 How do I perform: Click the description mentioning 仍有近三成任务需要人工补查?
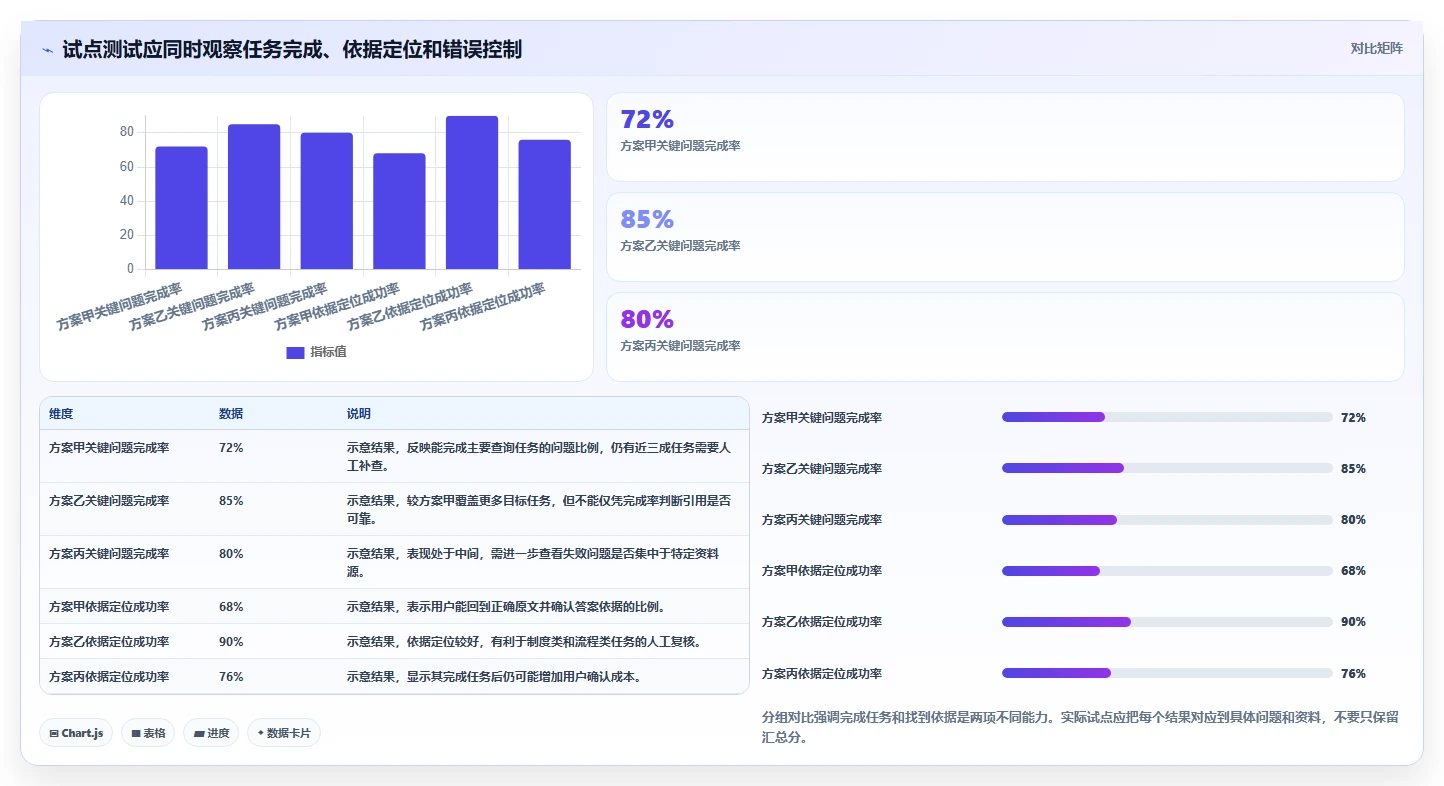tap(539, 457)
